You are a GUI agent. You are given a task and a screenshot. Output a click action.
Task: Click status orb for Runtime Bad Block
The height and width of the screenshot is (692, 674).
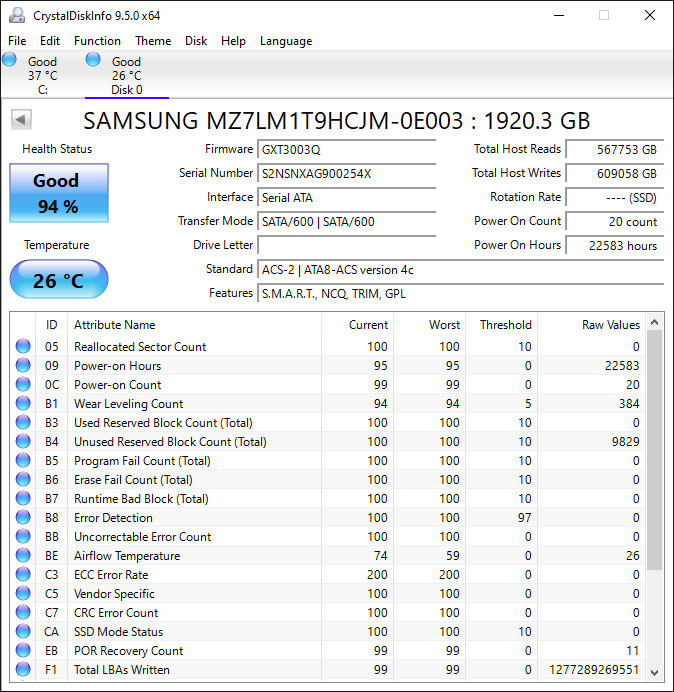pos(23,498)
